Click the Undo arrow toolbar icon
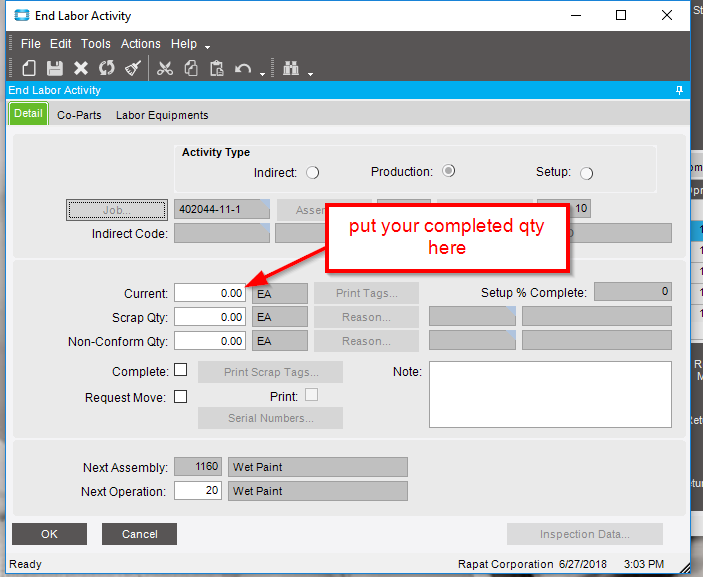 click(243, 69)
